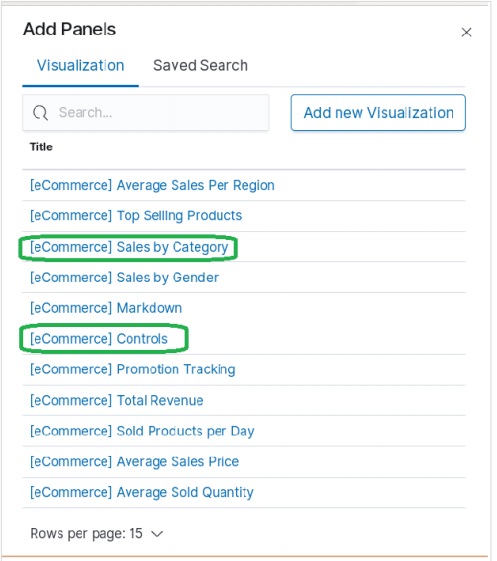The image size is (497, 561).
Task: Add Sales by Gender visualization
Action: [x=125, y=278]
